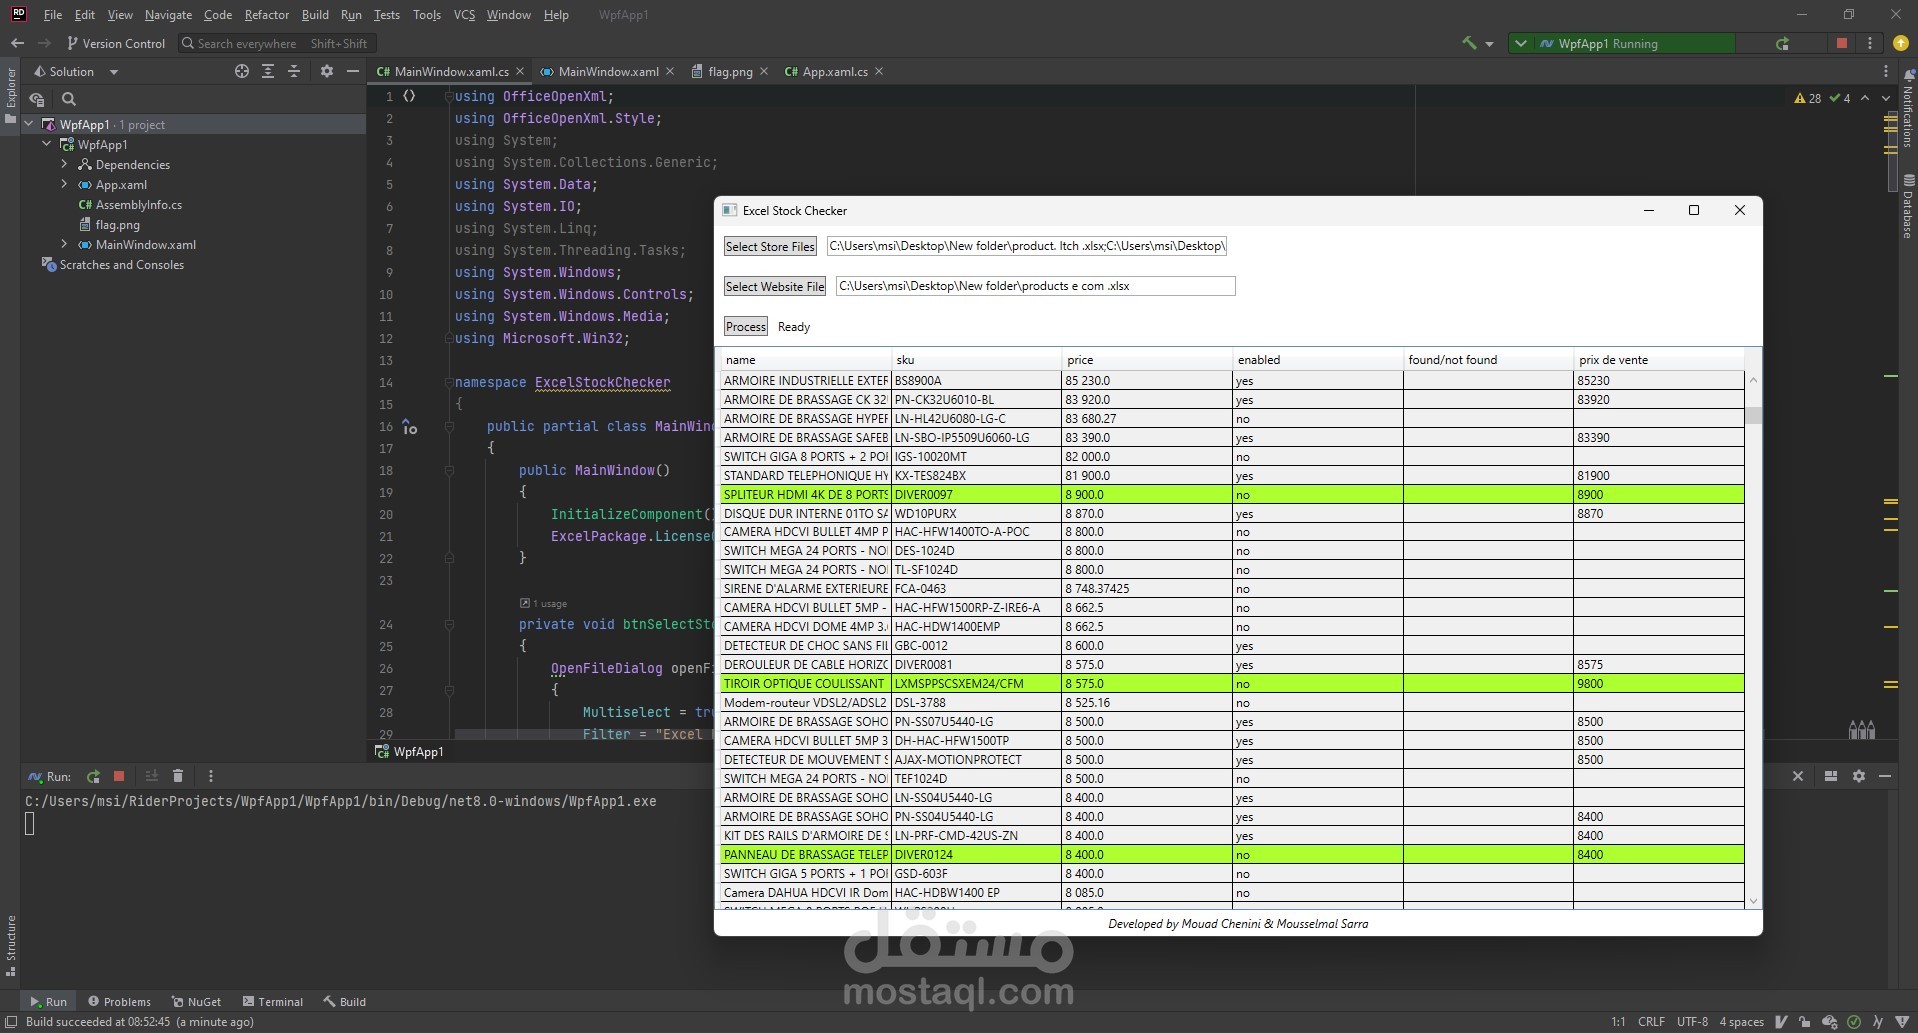1918x1033 pixels.
Task: Click Expand All in Solution panel
Action: 268,71
